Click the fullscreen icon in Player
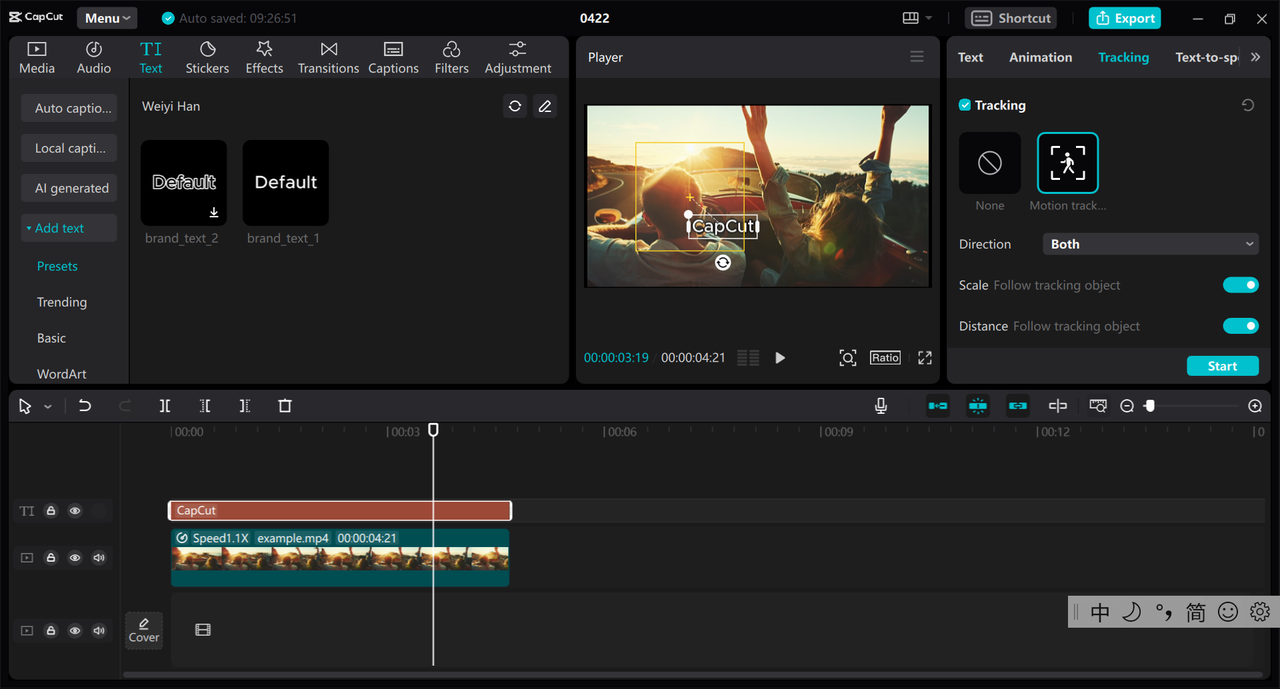Image resolution: width=1280 pixels, height=689 pixels. point(925,358)
